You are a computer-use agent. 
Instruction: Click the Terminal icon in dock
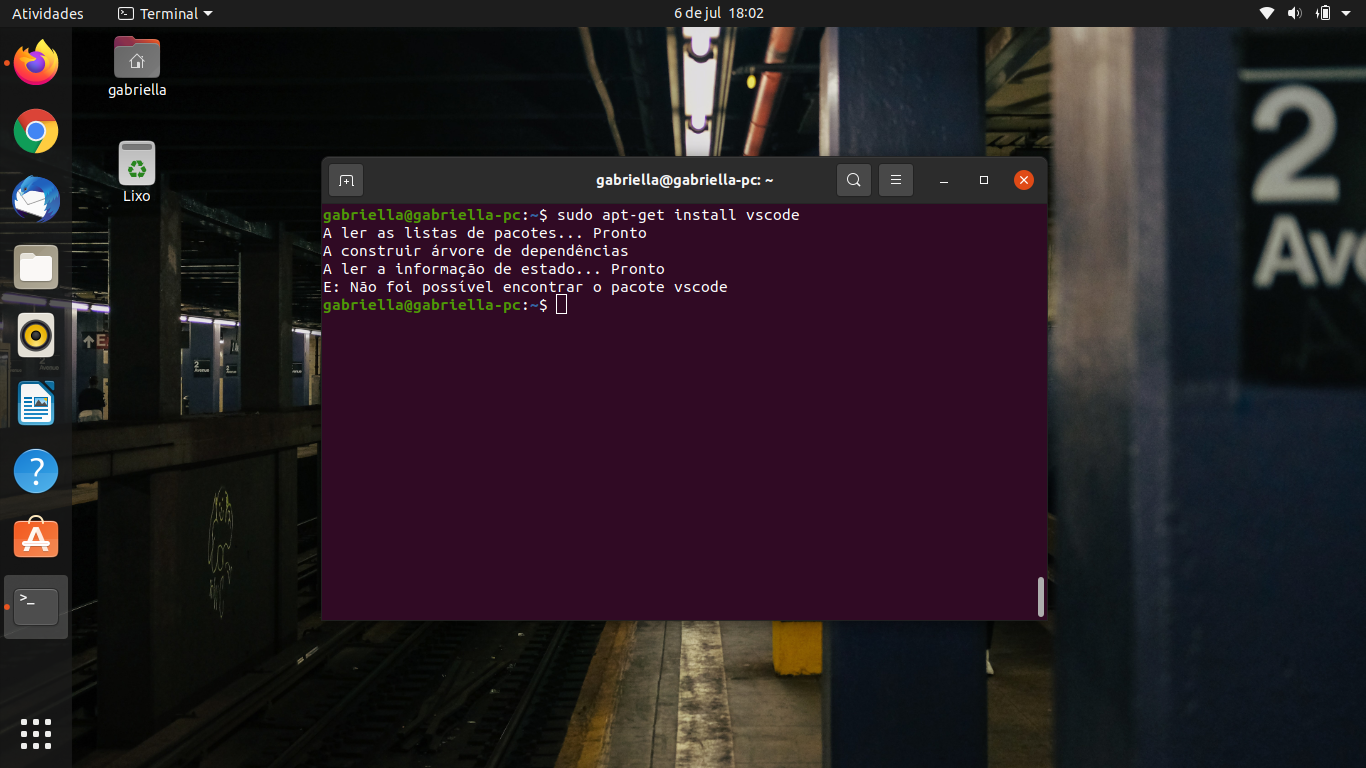36,606
